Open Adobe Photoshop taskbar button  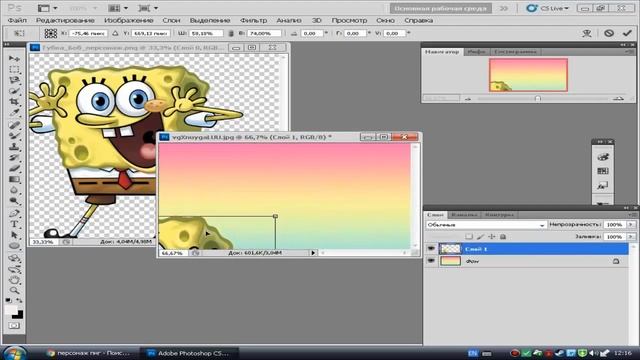pyautogui.click(x=189, y=353)
